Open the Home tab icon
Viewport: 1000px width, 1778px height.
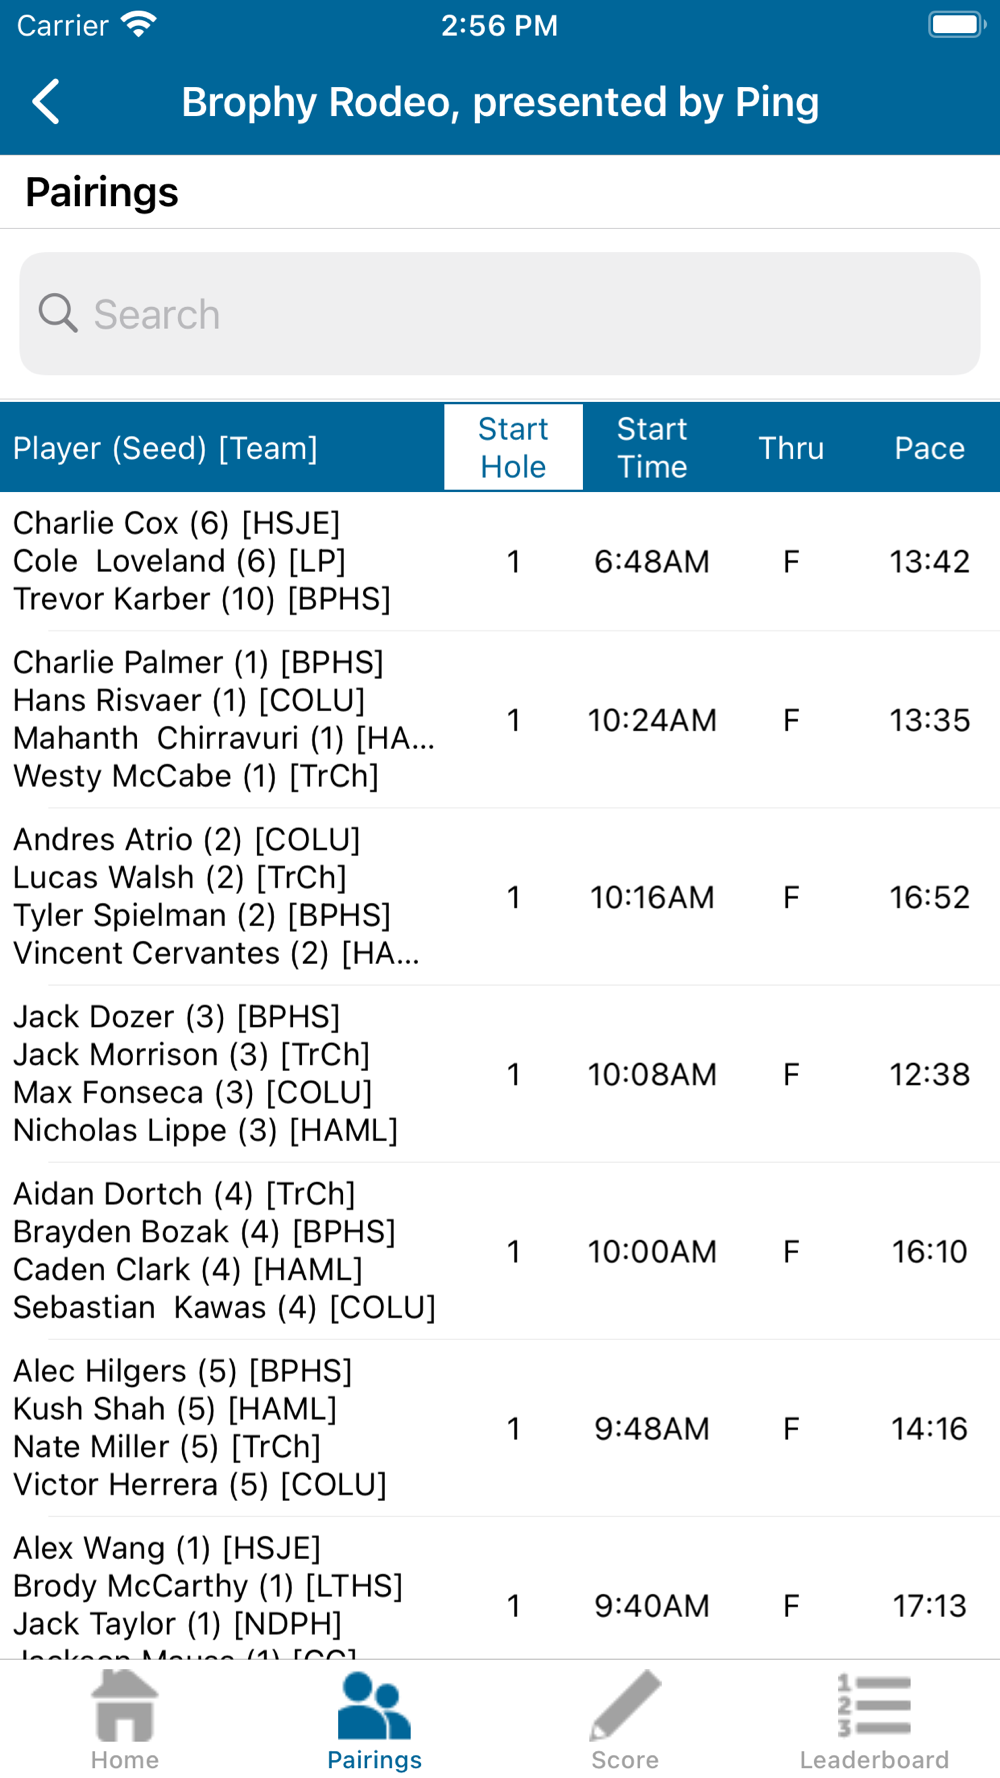125,1706
